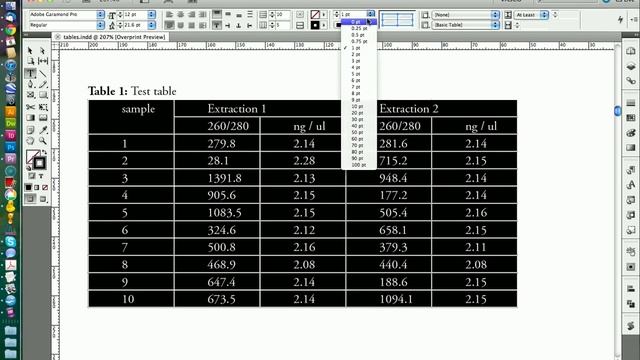Choose 10 pt in stroke weight list
This screenshot has height=360, width=640.
click(359, 106)
